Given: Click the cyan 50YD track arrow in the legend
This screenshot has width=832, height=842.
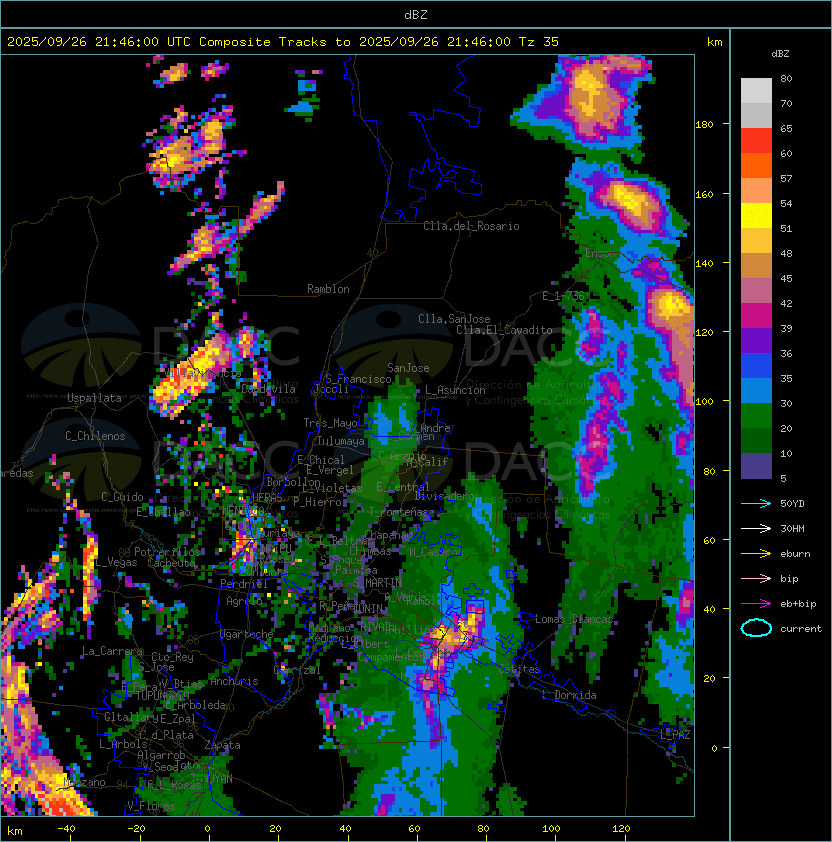Looking at the screenshot, I should (756, 504).
